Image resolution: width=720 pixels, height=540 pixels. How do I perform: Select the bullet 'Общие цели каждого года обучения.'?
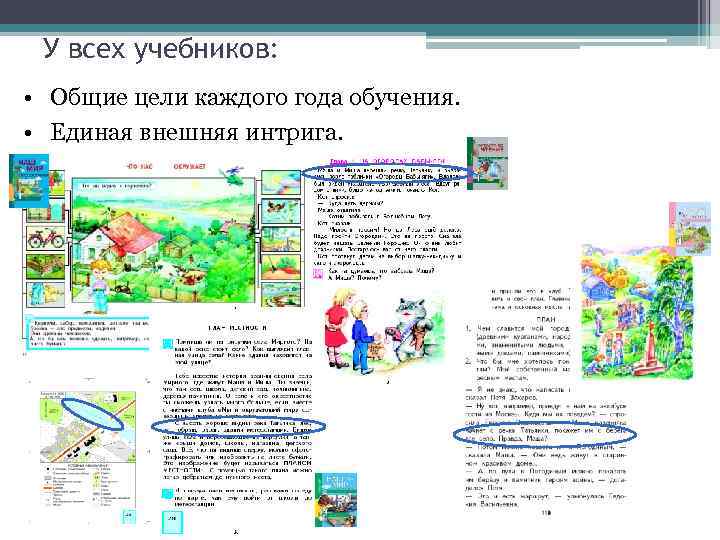coord(255,98)
